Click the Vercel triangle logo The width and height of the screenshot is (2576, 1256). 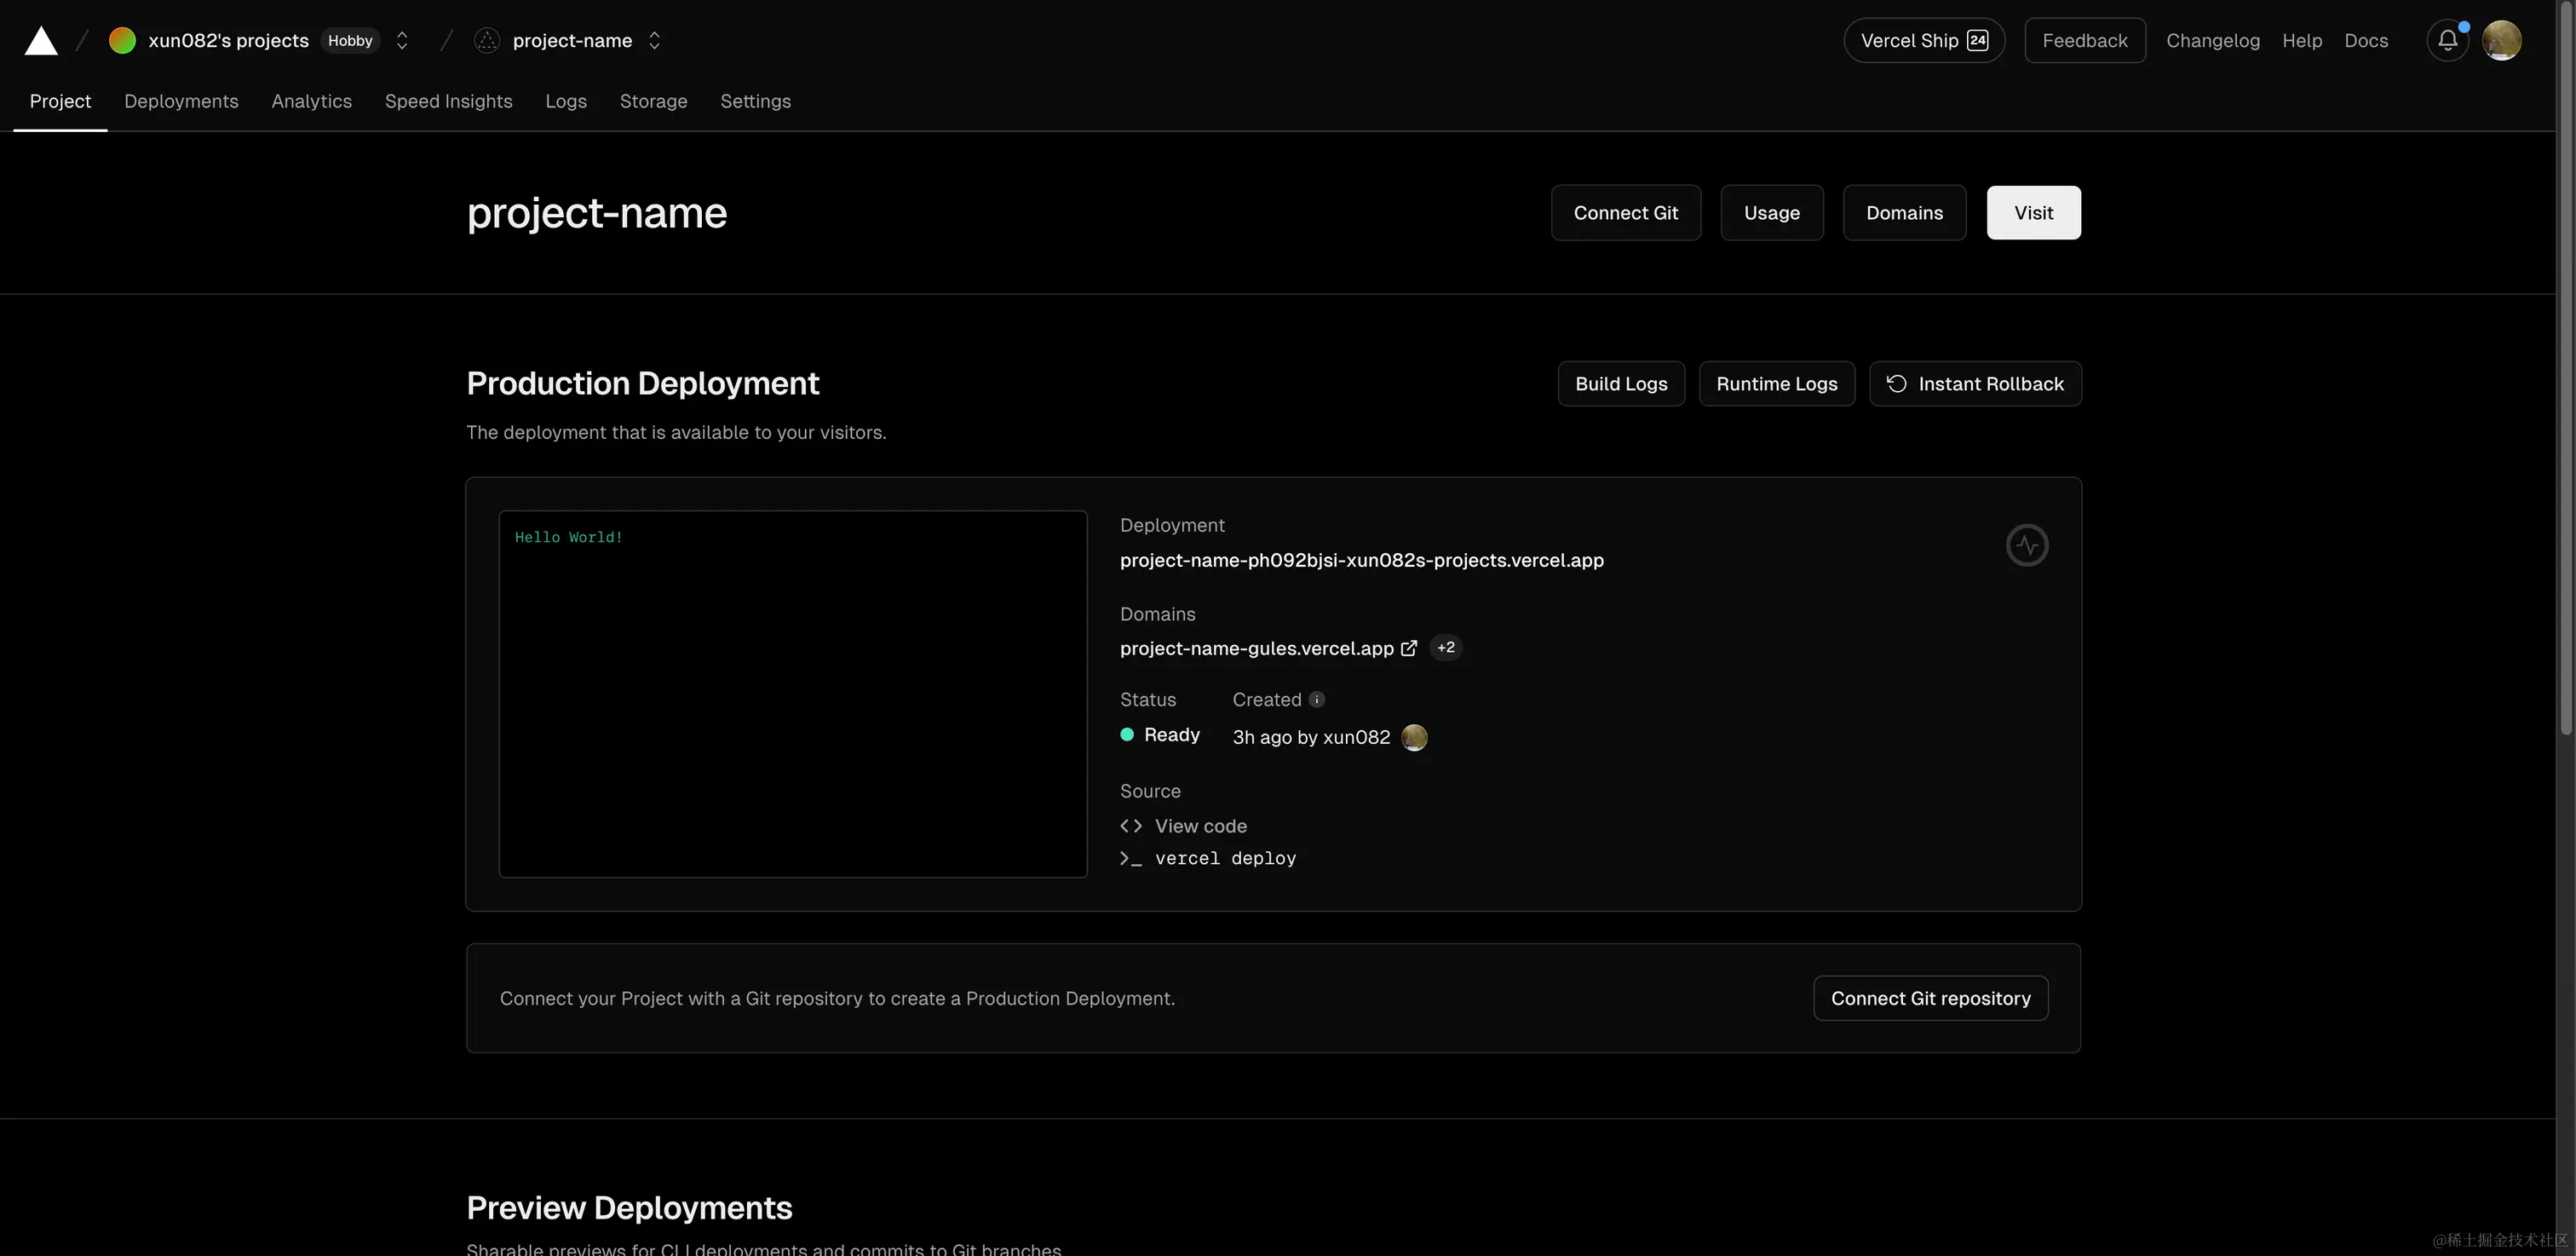click(x=41, y=41)
